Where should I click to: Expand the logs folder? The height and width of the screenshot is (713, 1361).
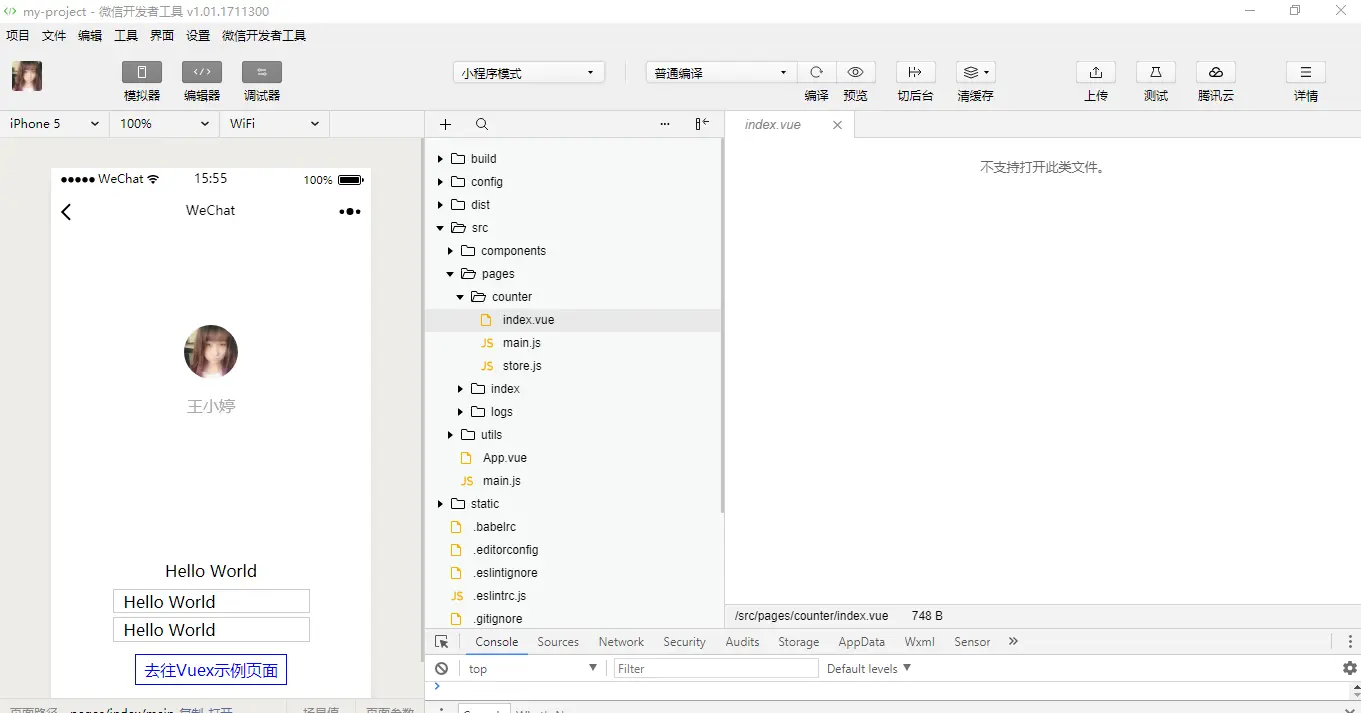460,412
